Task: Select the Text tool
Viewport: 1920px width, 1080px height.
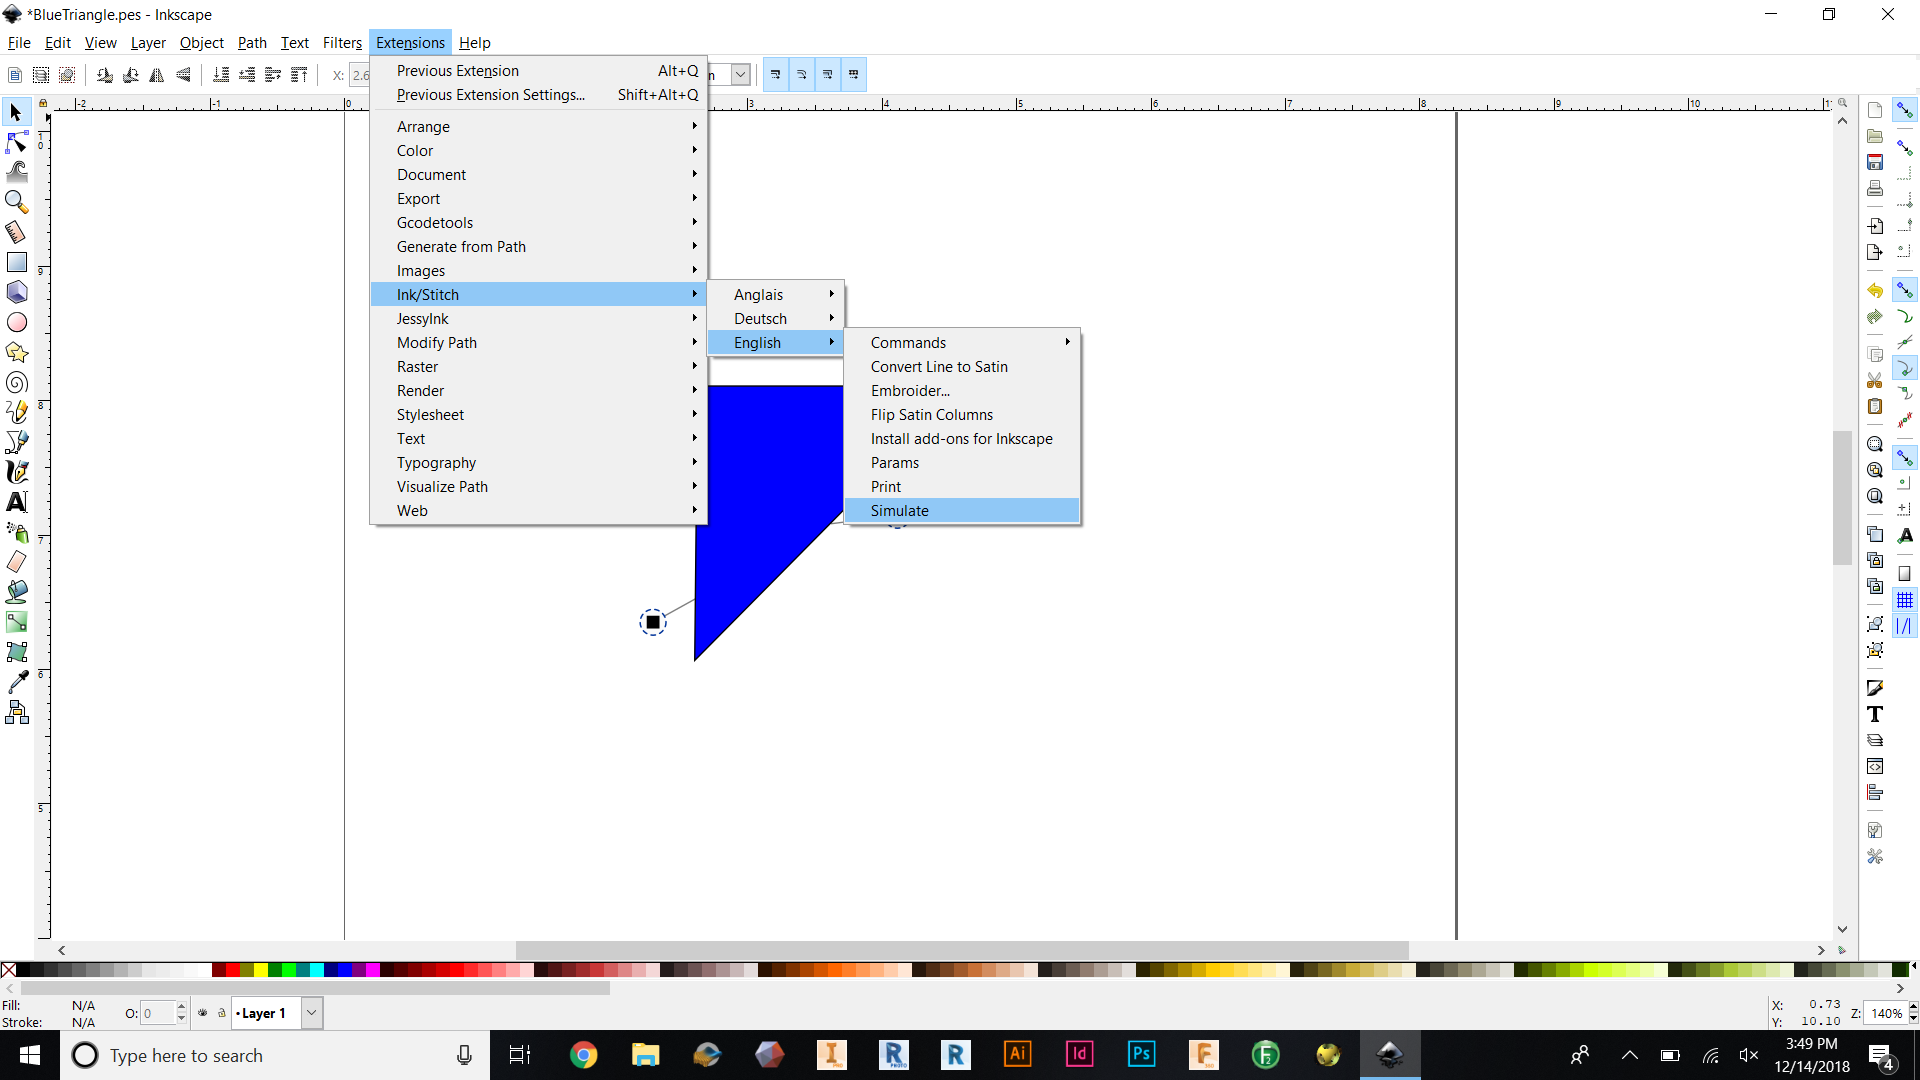Action: click(17, 501)
